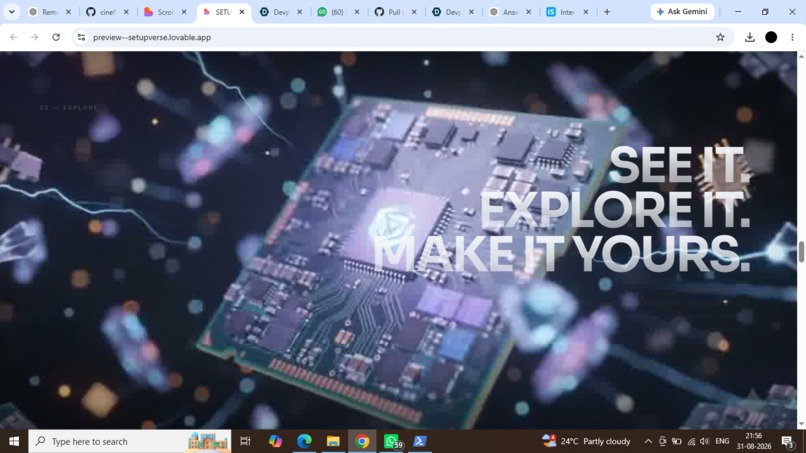Close the "Inter" tab
This screenshot has height=453, width=806.
tap(585, 12)
